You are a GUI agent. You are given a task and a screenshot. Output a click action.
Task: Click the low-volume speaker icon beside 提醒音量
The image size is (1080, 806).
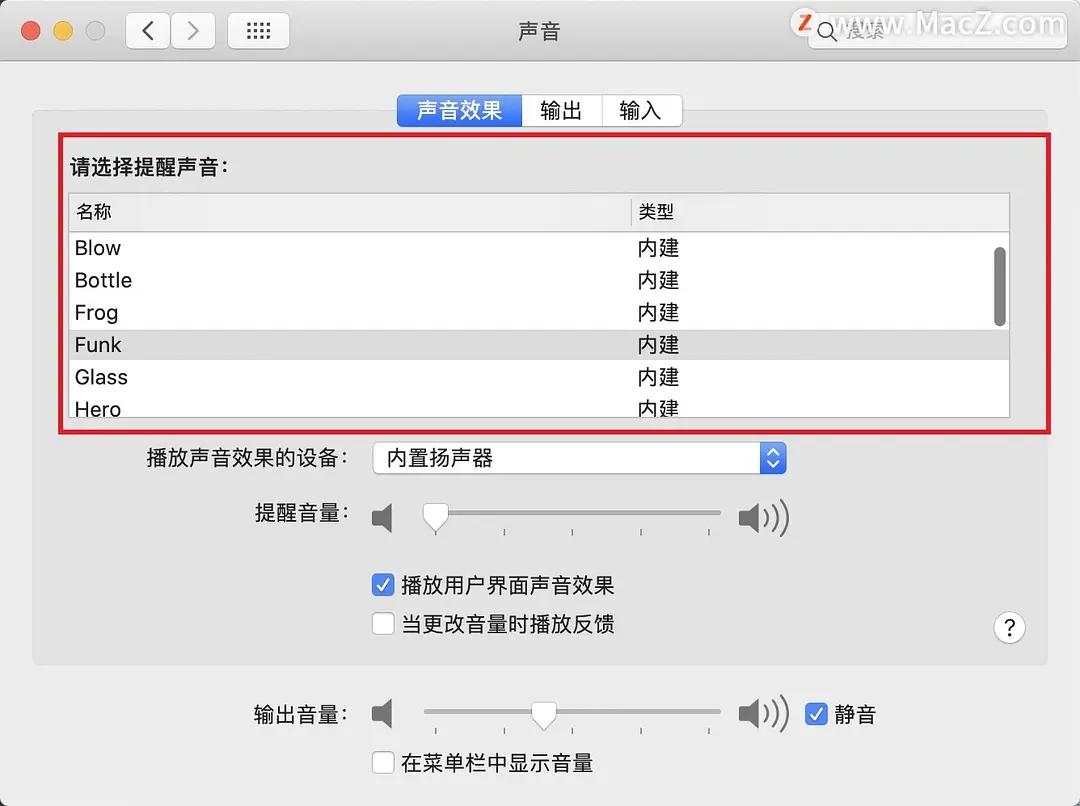384,517
